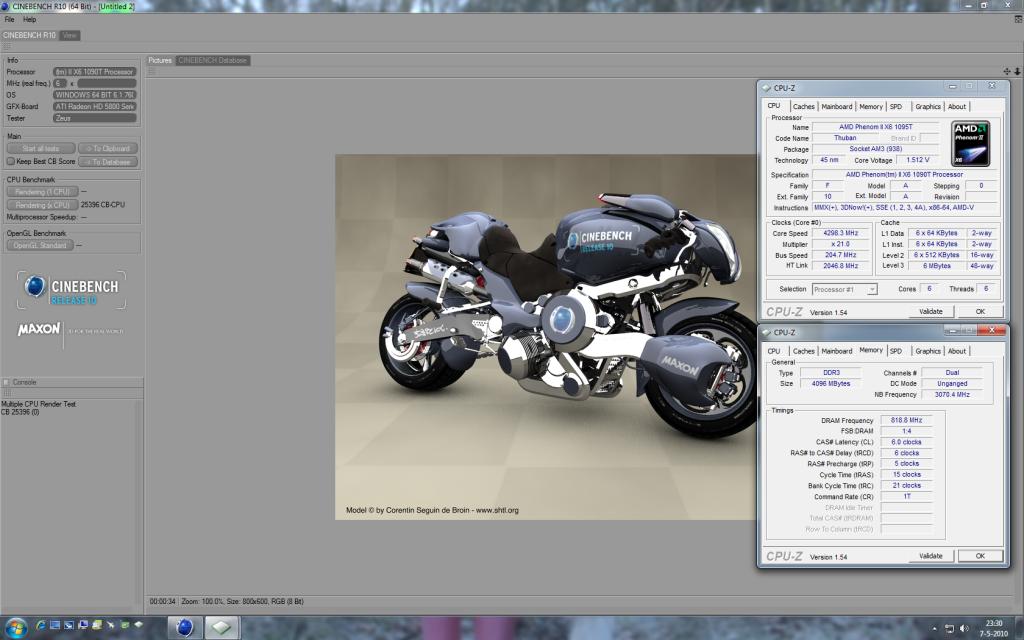Open Graphics tab in lower CPU-Z

[927, 351]
